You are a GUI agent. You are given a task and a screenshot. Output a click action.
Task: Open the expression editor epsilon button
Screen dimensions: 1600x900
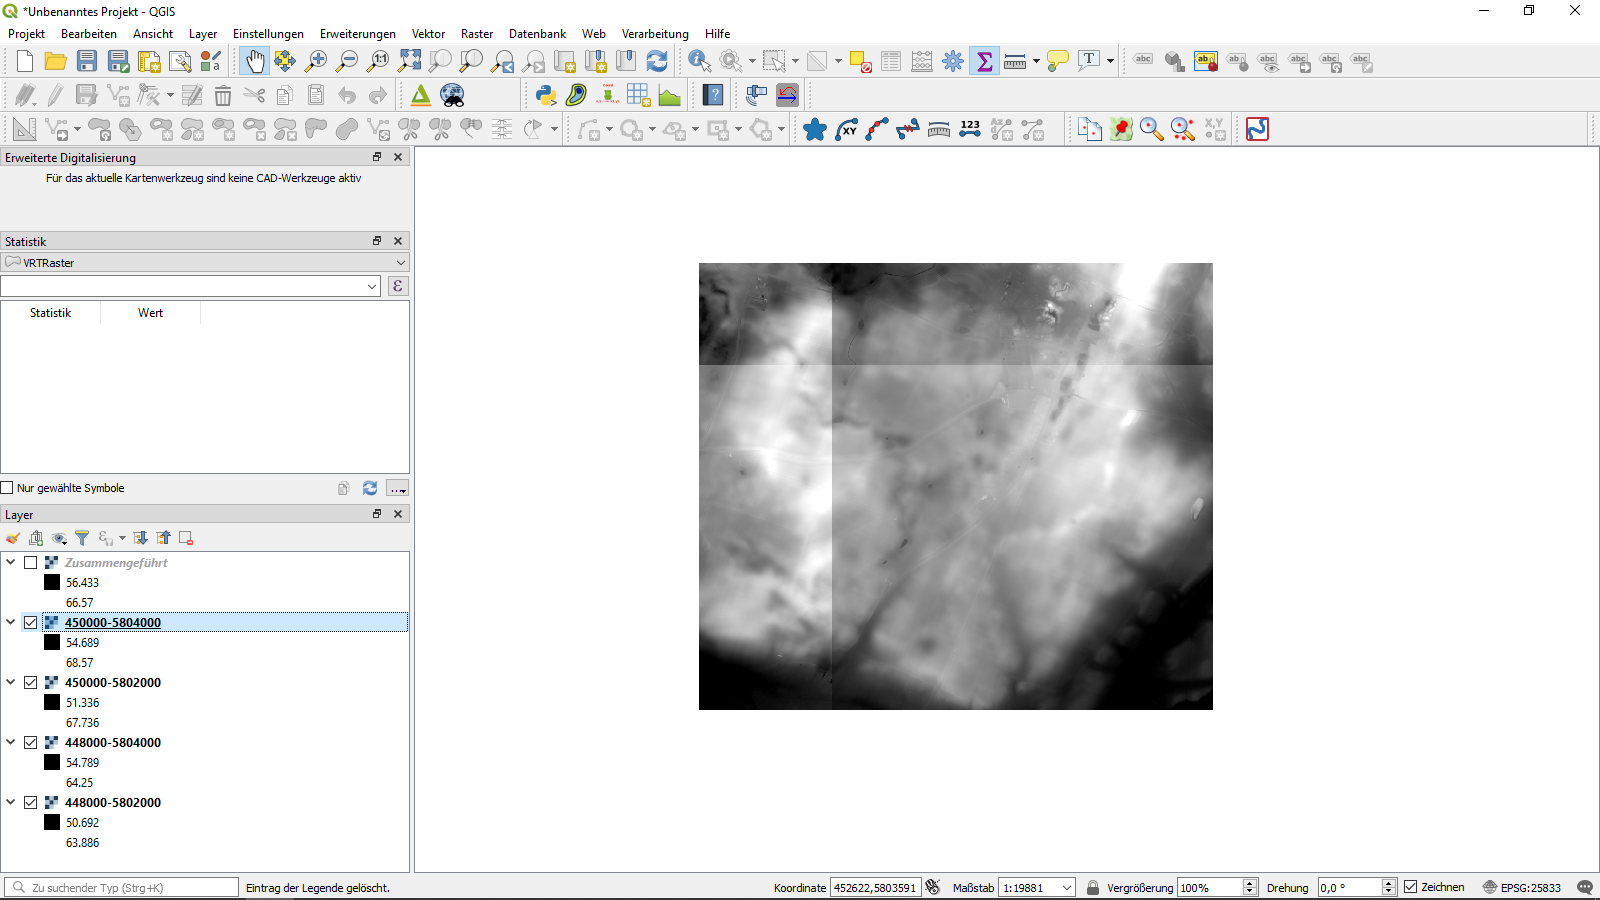click(x=398, y=286)
